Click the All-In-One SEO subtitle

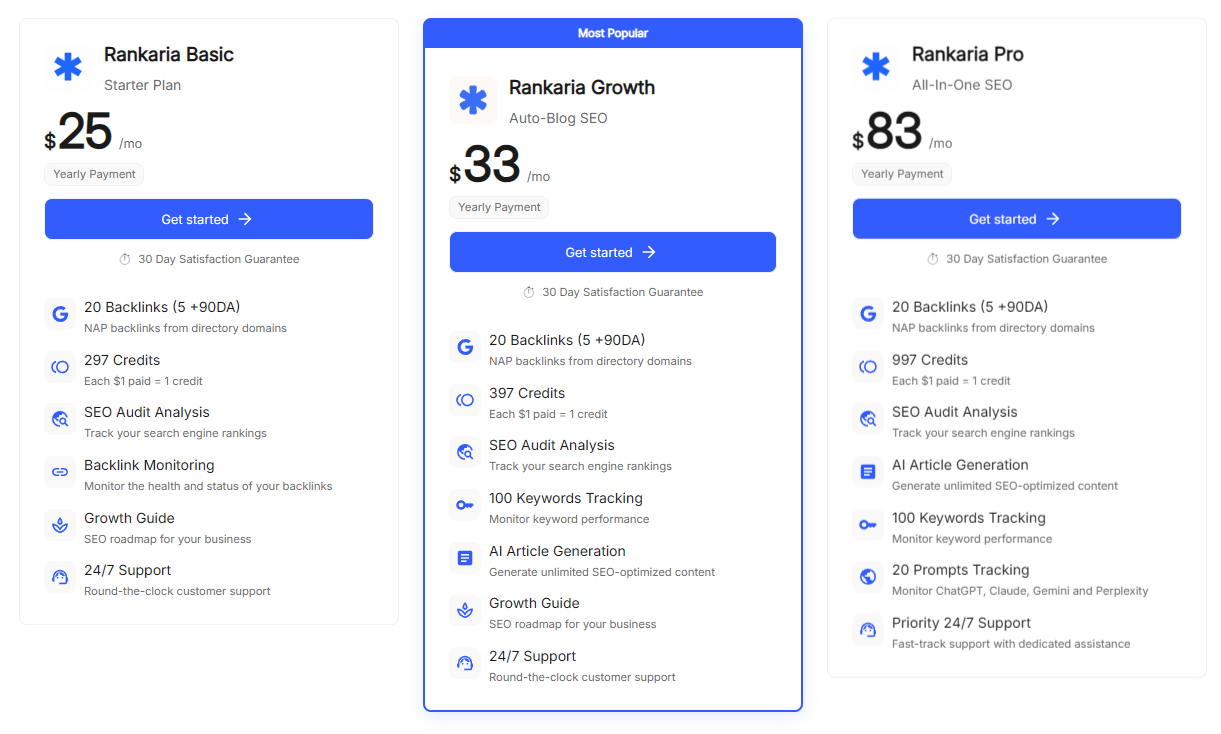(962, 85)
